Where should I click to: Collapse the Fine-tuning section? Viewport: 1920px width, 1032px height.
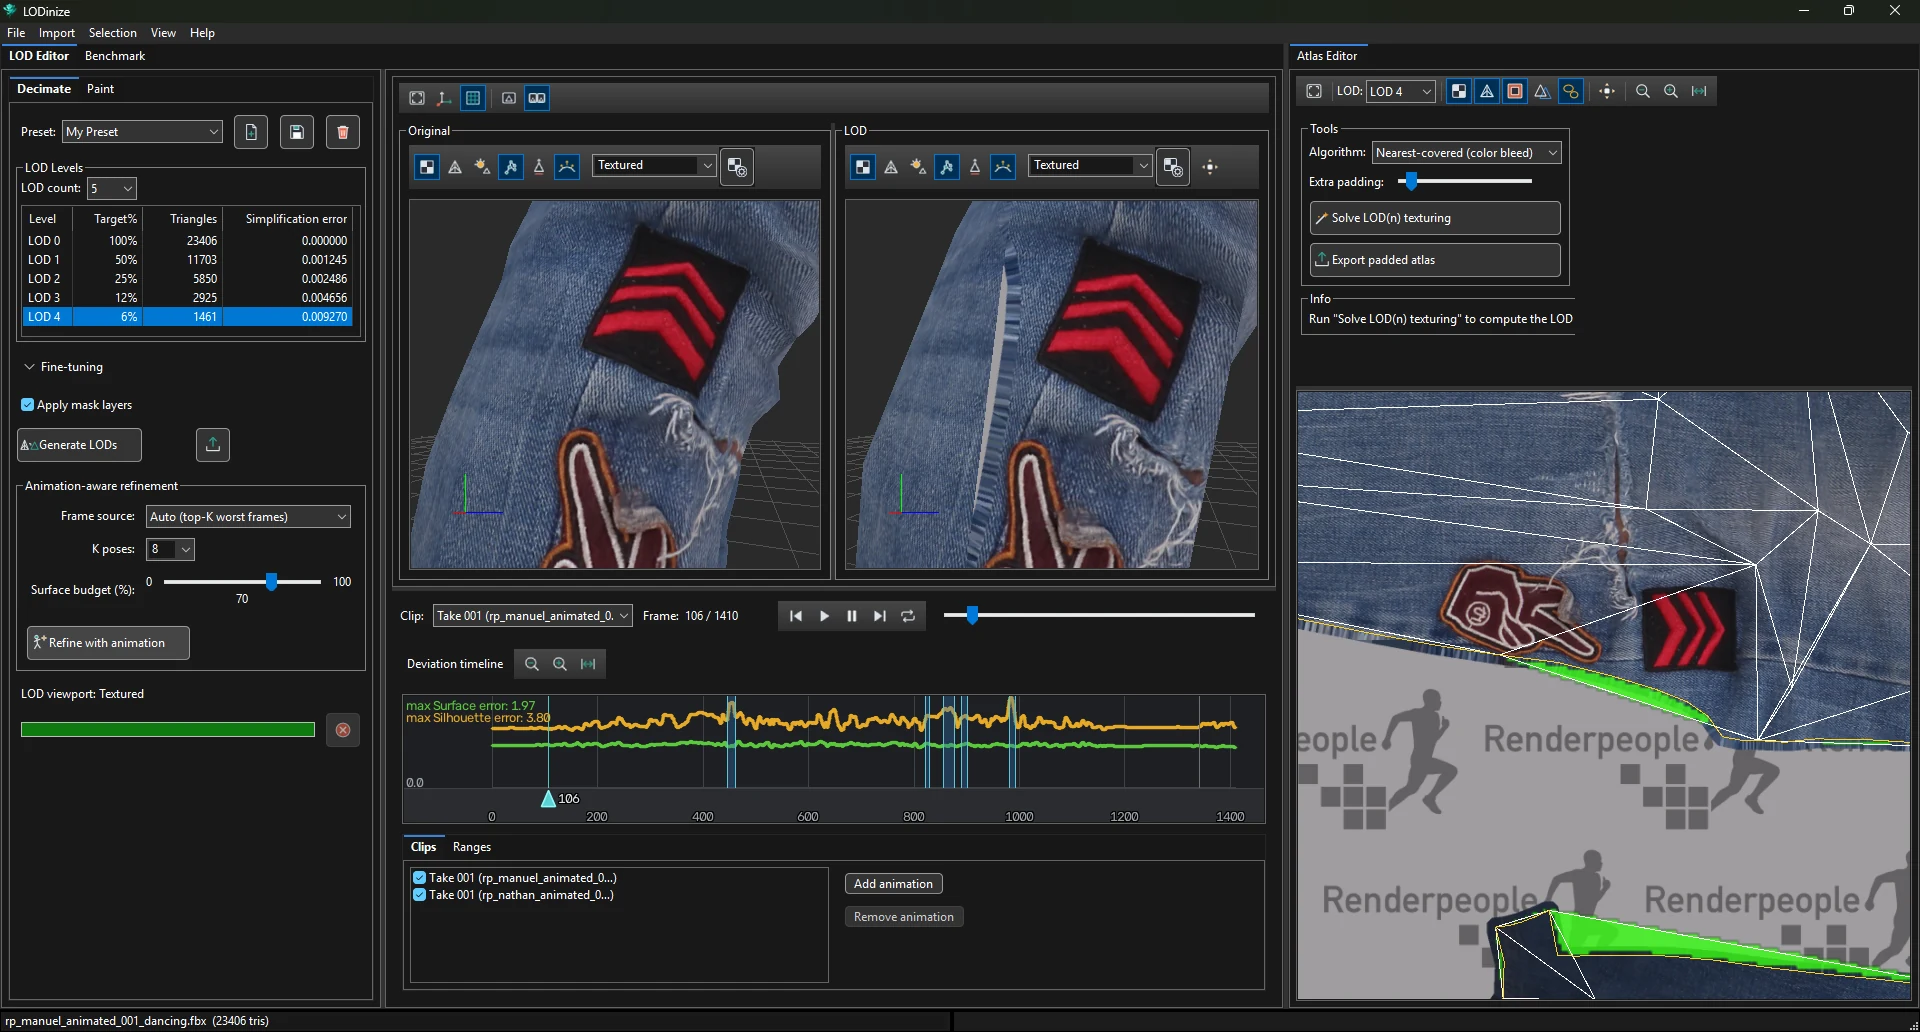click(x=63, y=367)
